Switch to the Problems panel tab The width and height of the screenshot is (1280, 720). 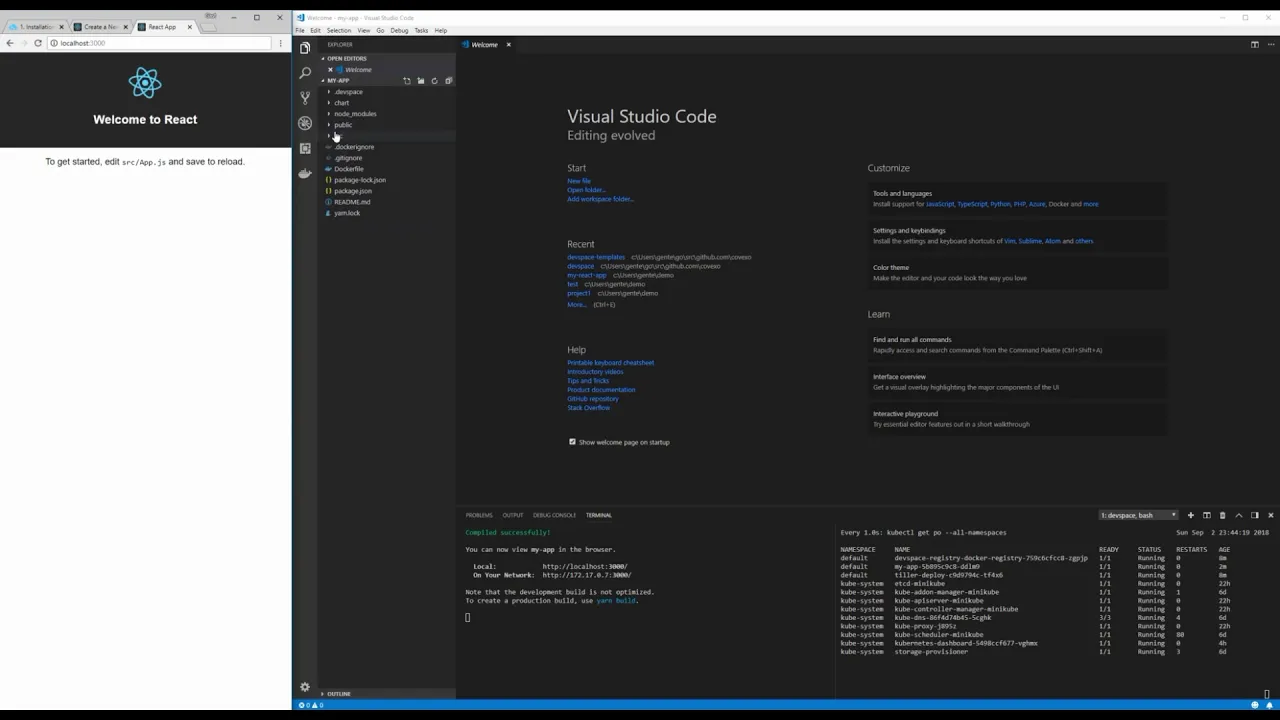[x=479, y=515]
